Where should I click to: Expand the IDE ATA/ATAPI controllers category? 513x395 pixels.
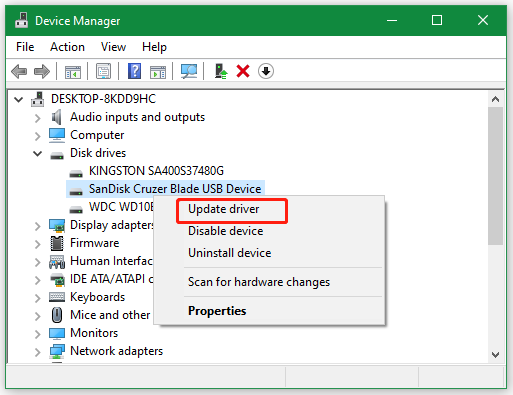(x=38, y=280)
